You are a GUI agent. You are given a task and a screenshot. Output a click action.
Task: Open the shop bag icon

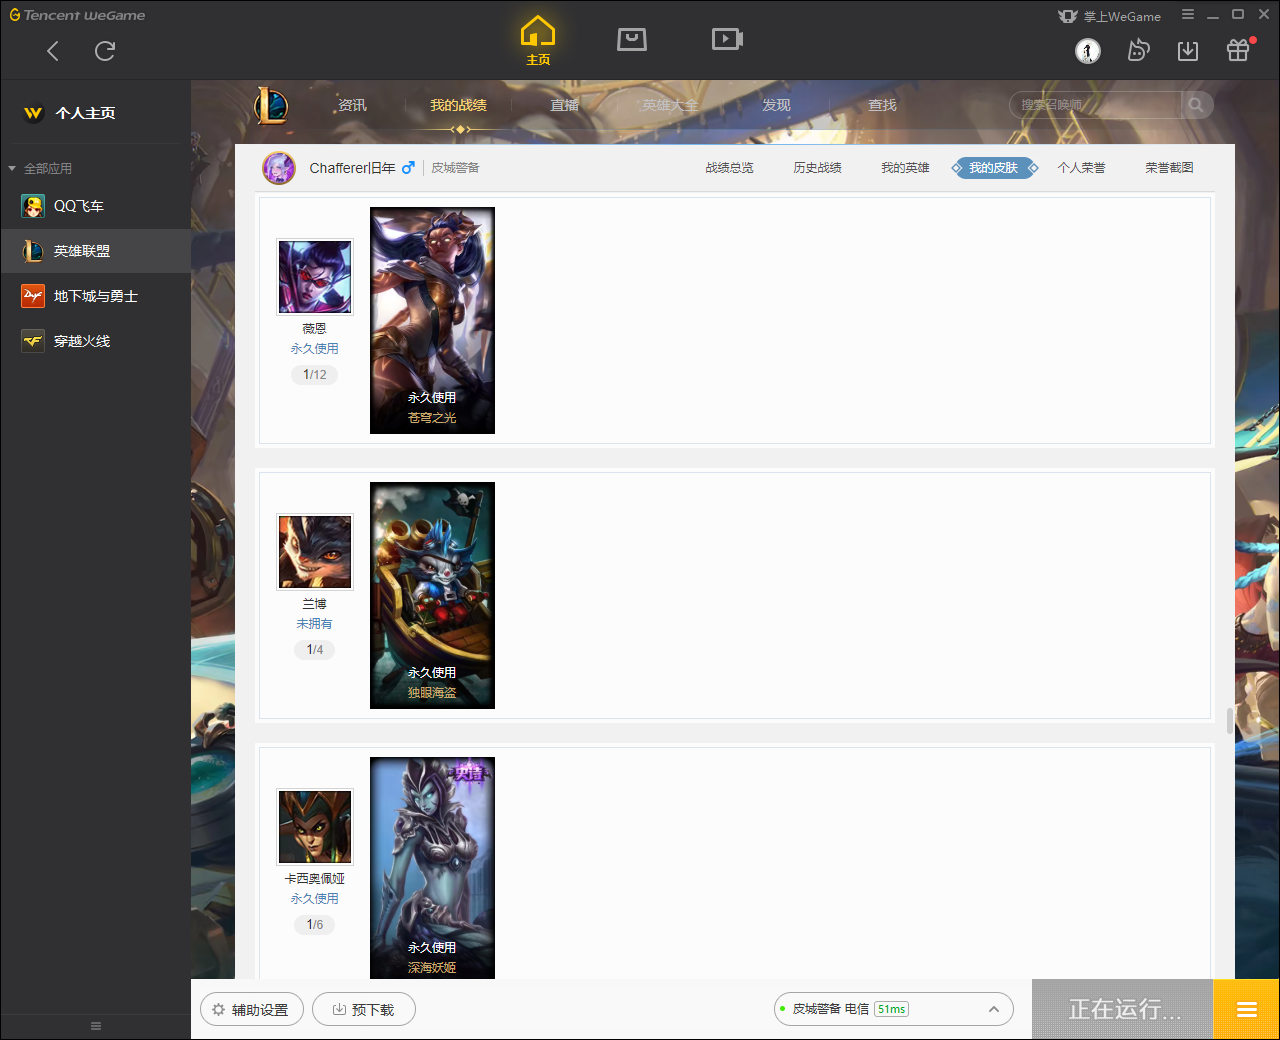pyautogui.click(x=632, y=39)
